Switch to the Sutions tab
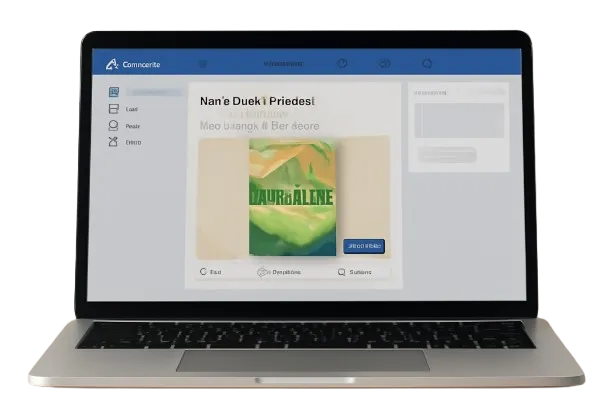The height and width of the screenshot is (408, 612). 360,272
